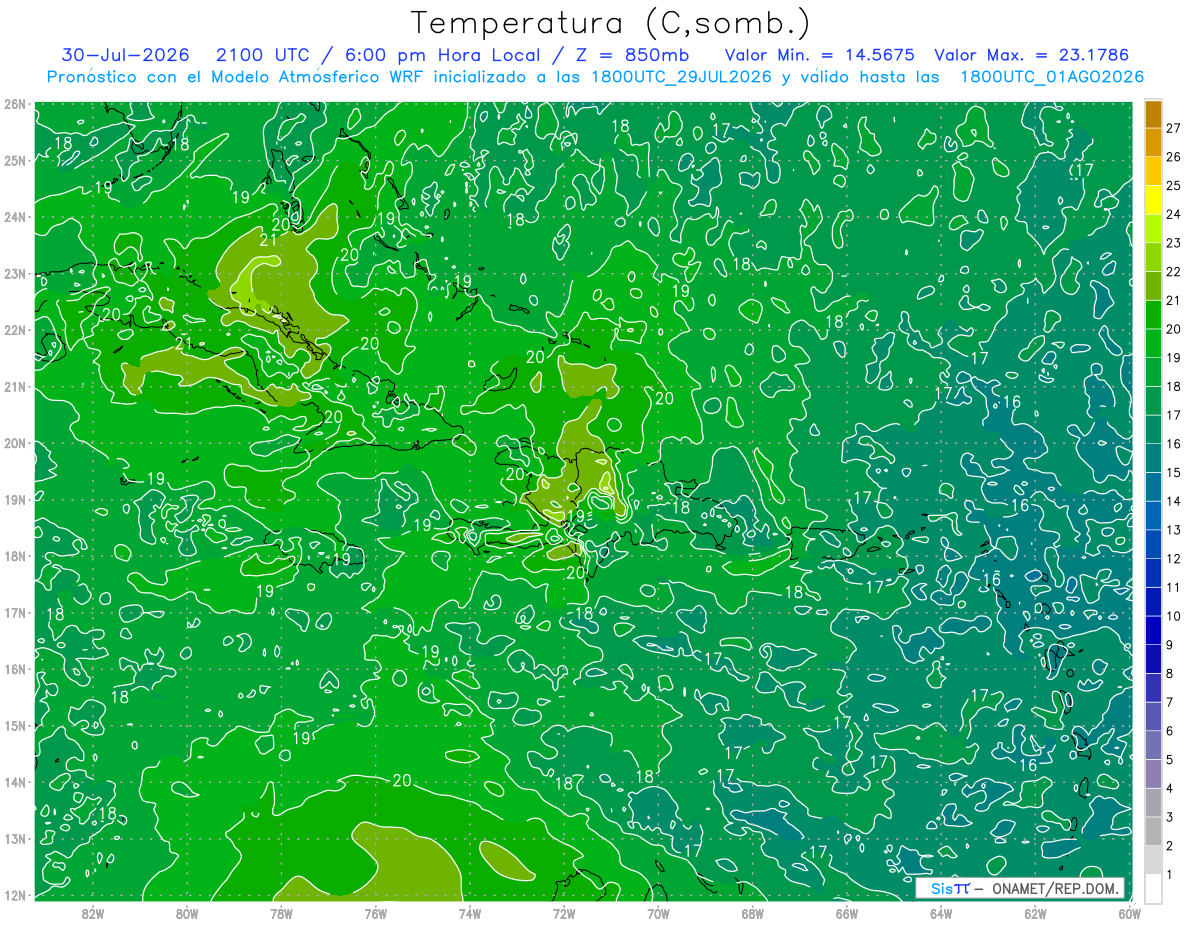Click the latitude label '24N'
This screenshot has height=927, width=1200.
click(14, 217)
